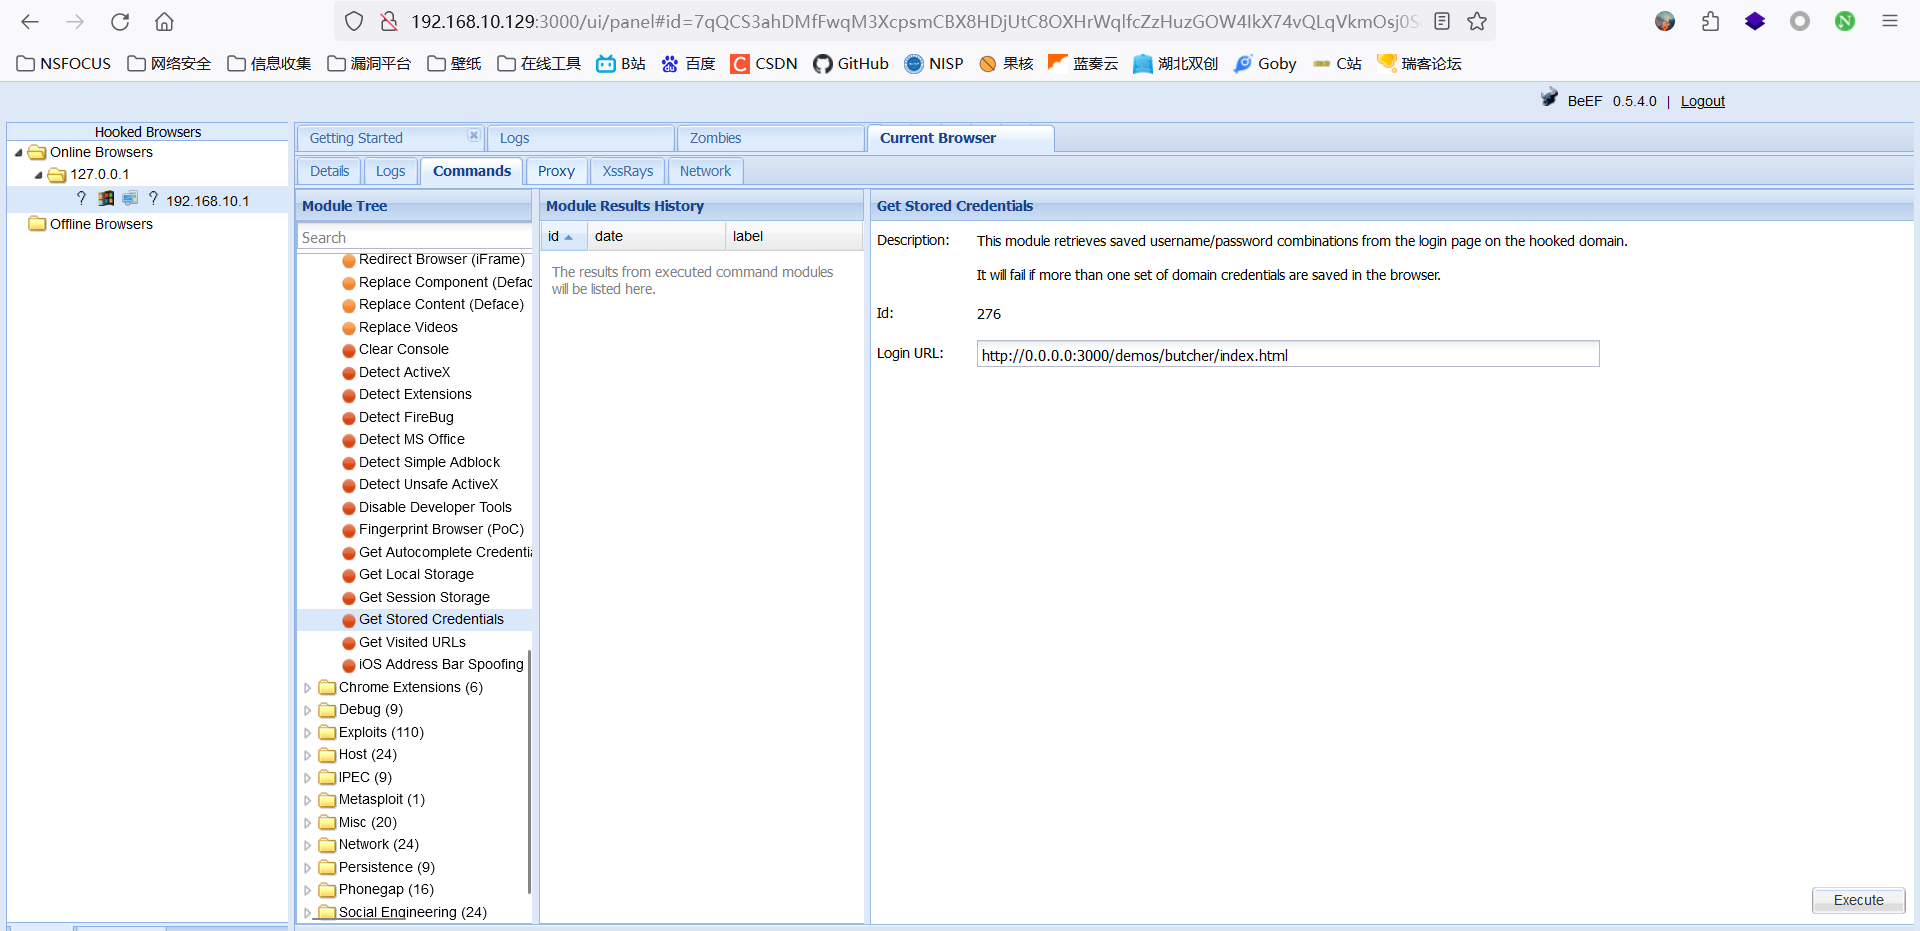
Task: Open the GitHub bookmark
Action: click(x=851, y=63)
